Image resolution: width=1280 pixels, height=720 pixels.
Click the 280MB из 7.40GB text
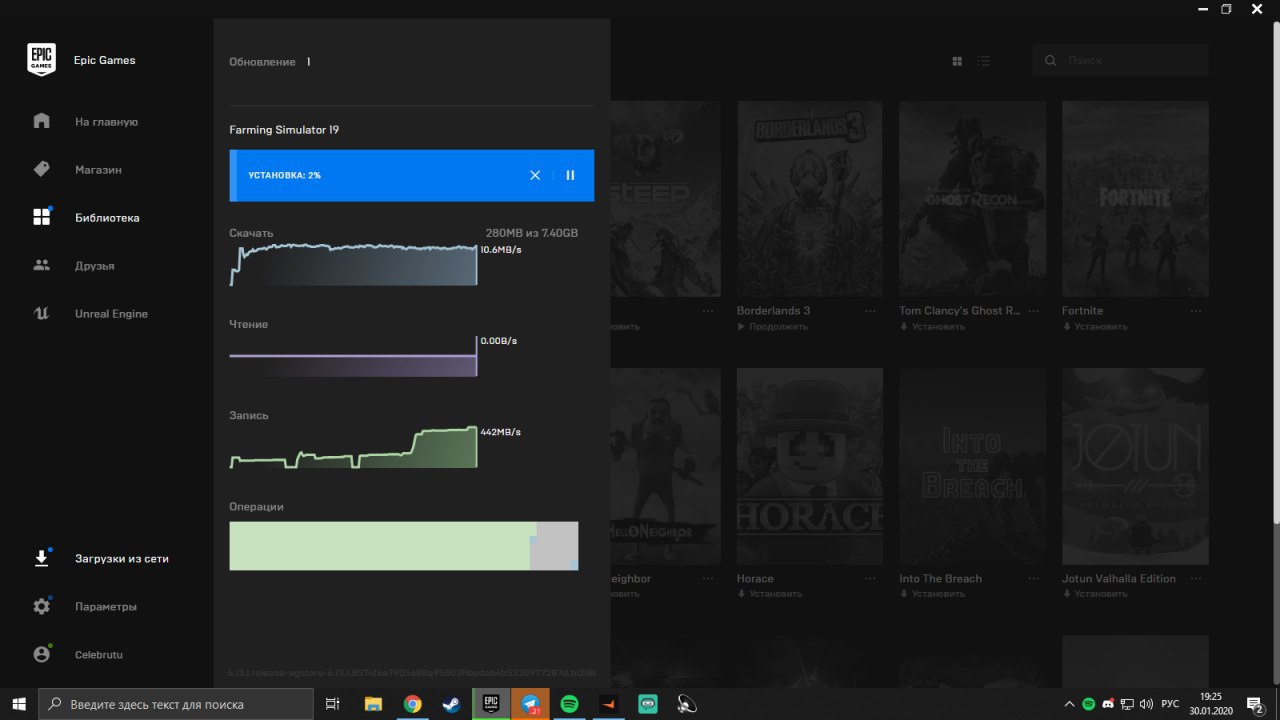point(532,233)
